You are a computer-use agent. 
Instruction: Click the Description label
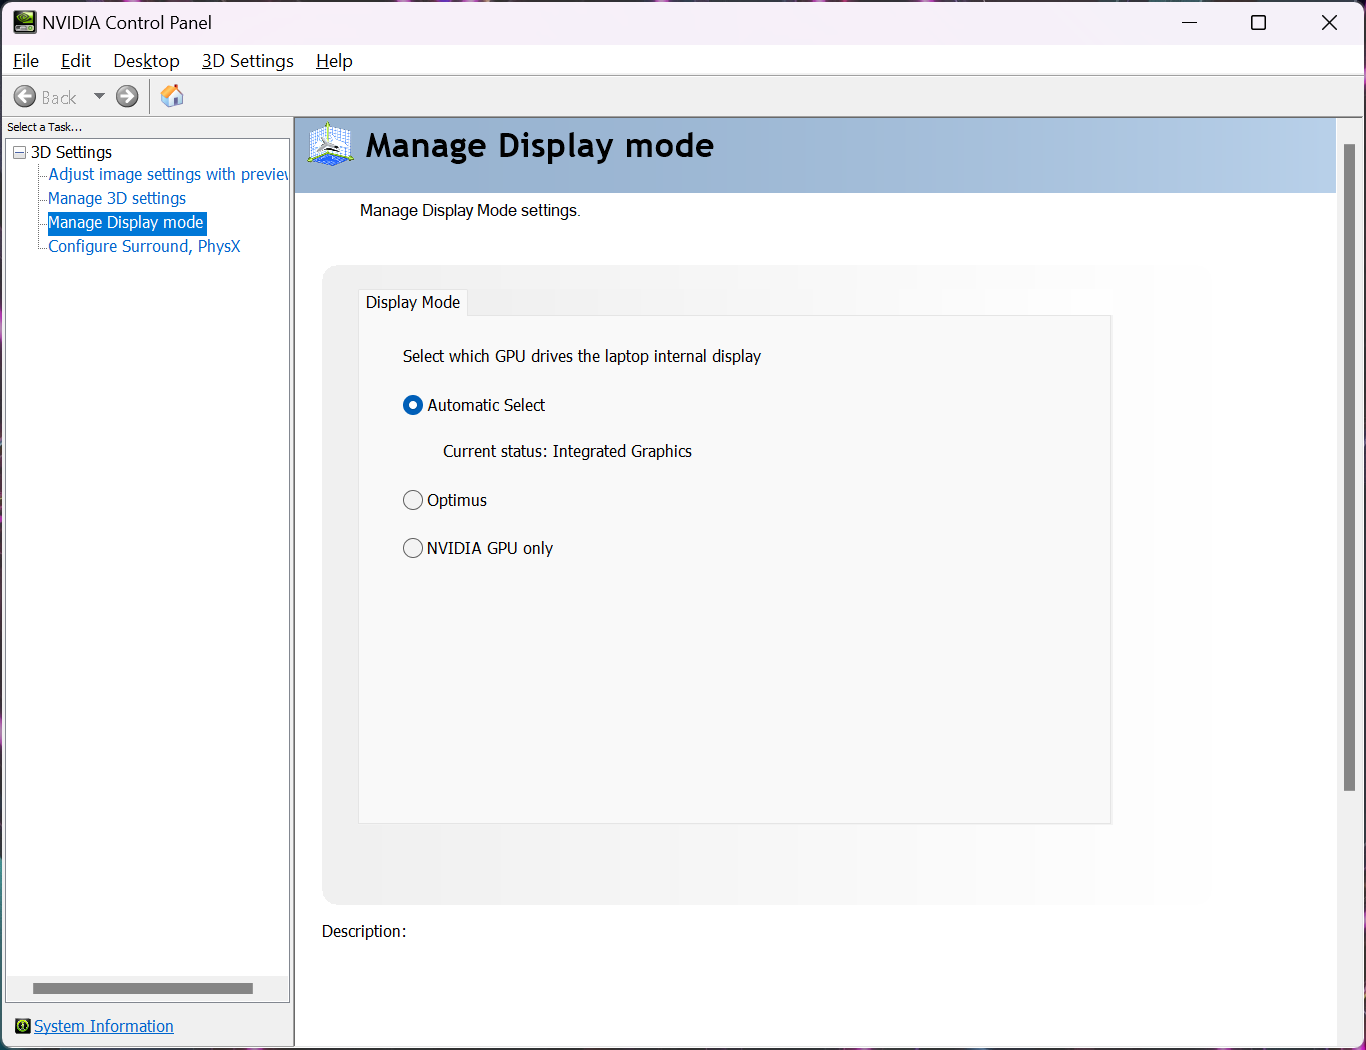point(364,931)
